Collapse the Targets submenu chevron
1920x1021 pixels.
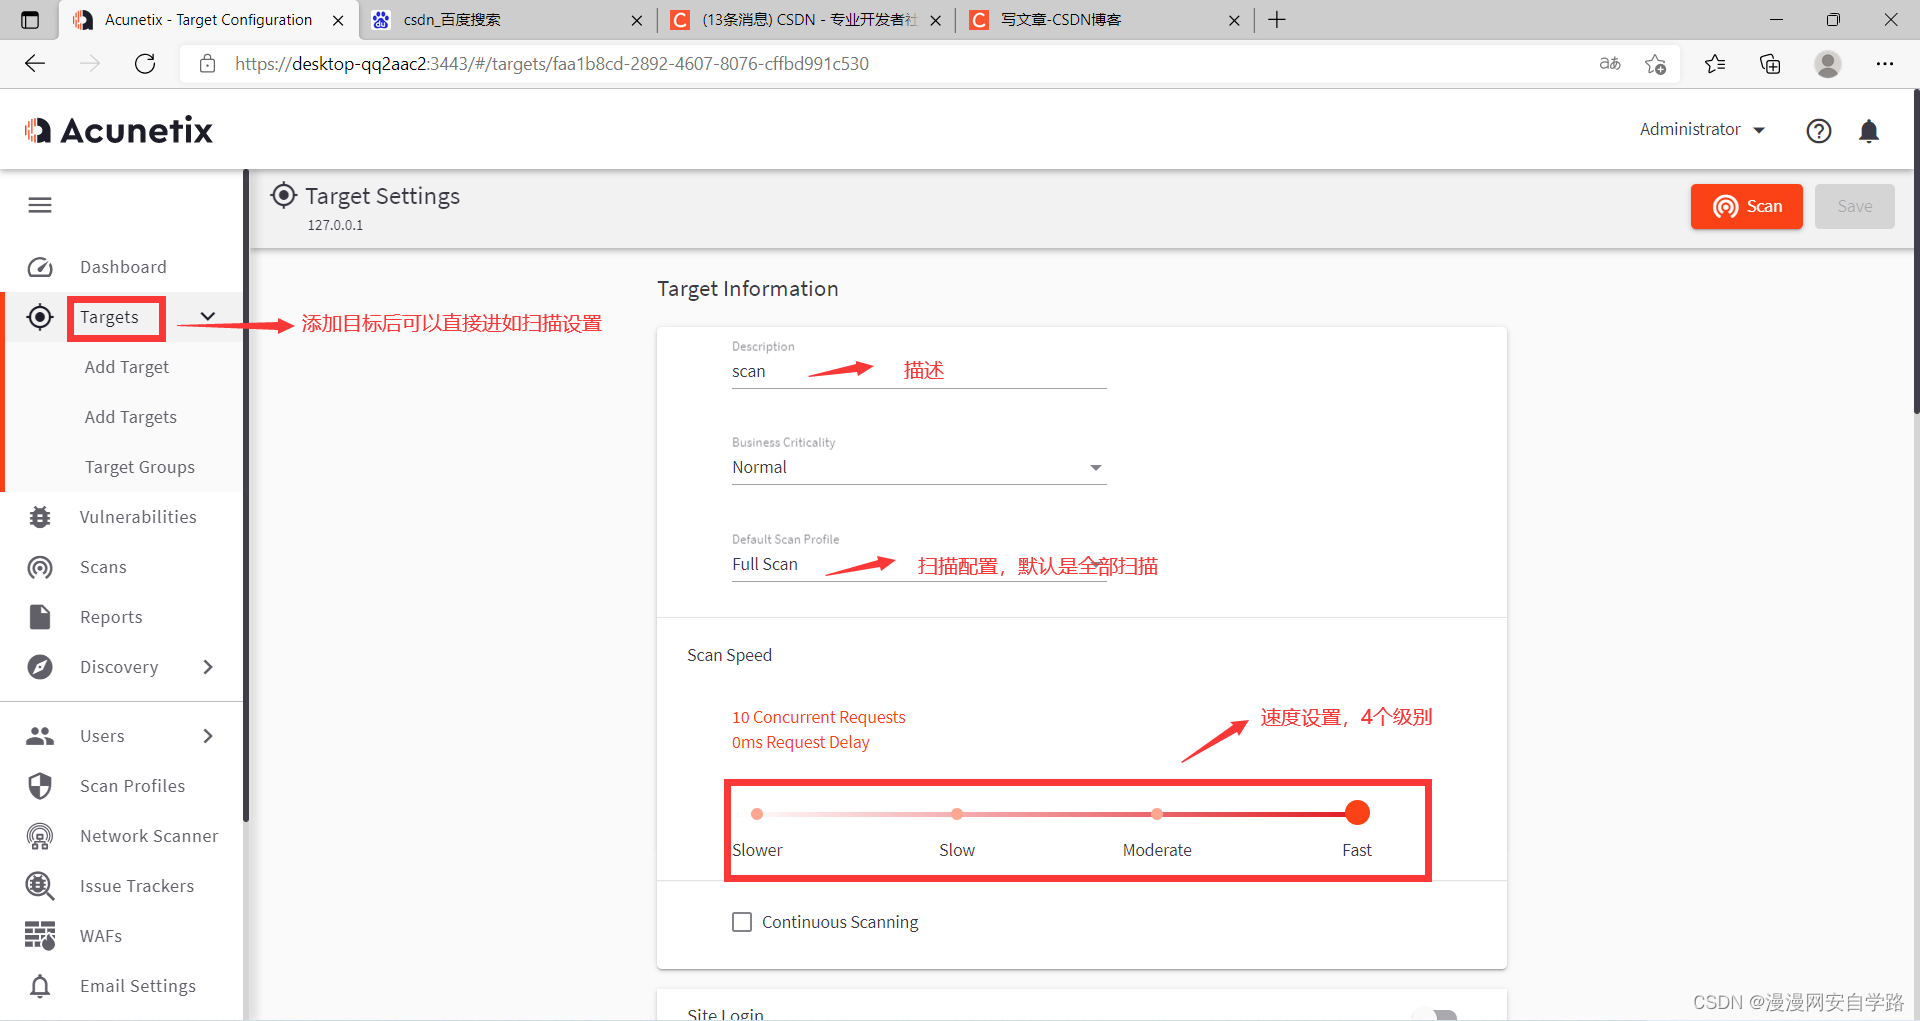pyautogui.click(x=207, y=317)
